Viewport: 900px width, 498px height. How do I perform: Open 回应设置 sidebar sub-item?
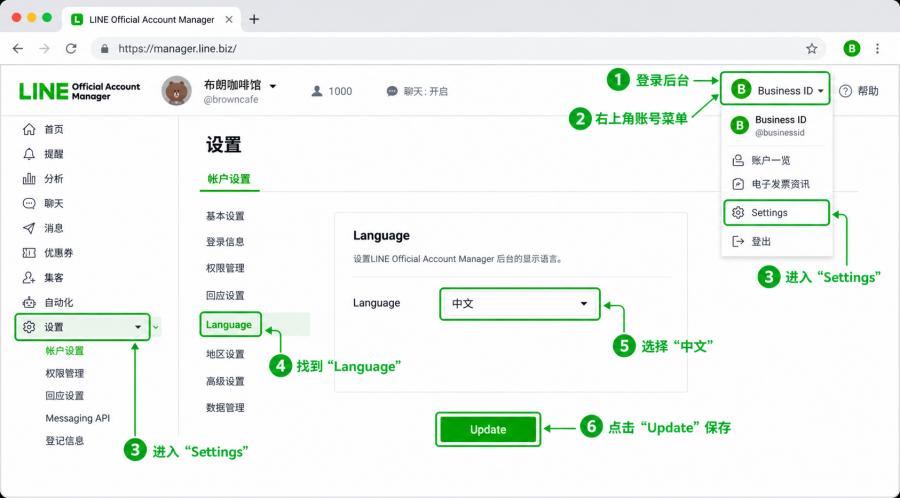pyautogui.click(x=65, y=396)
